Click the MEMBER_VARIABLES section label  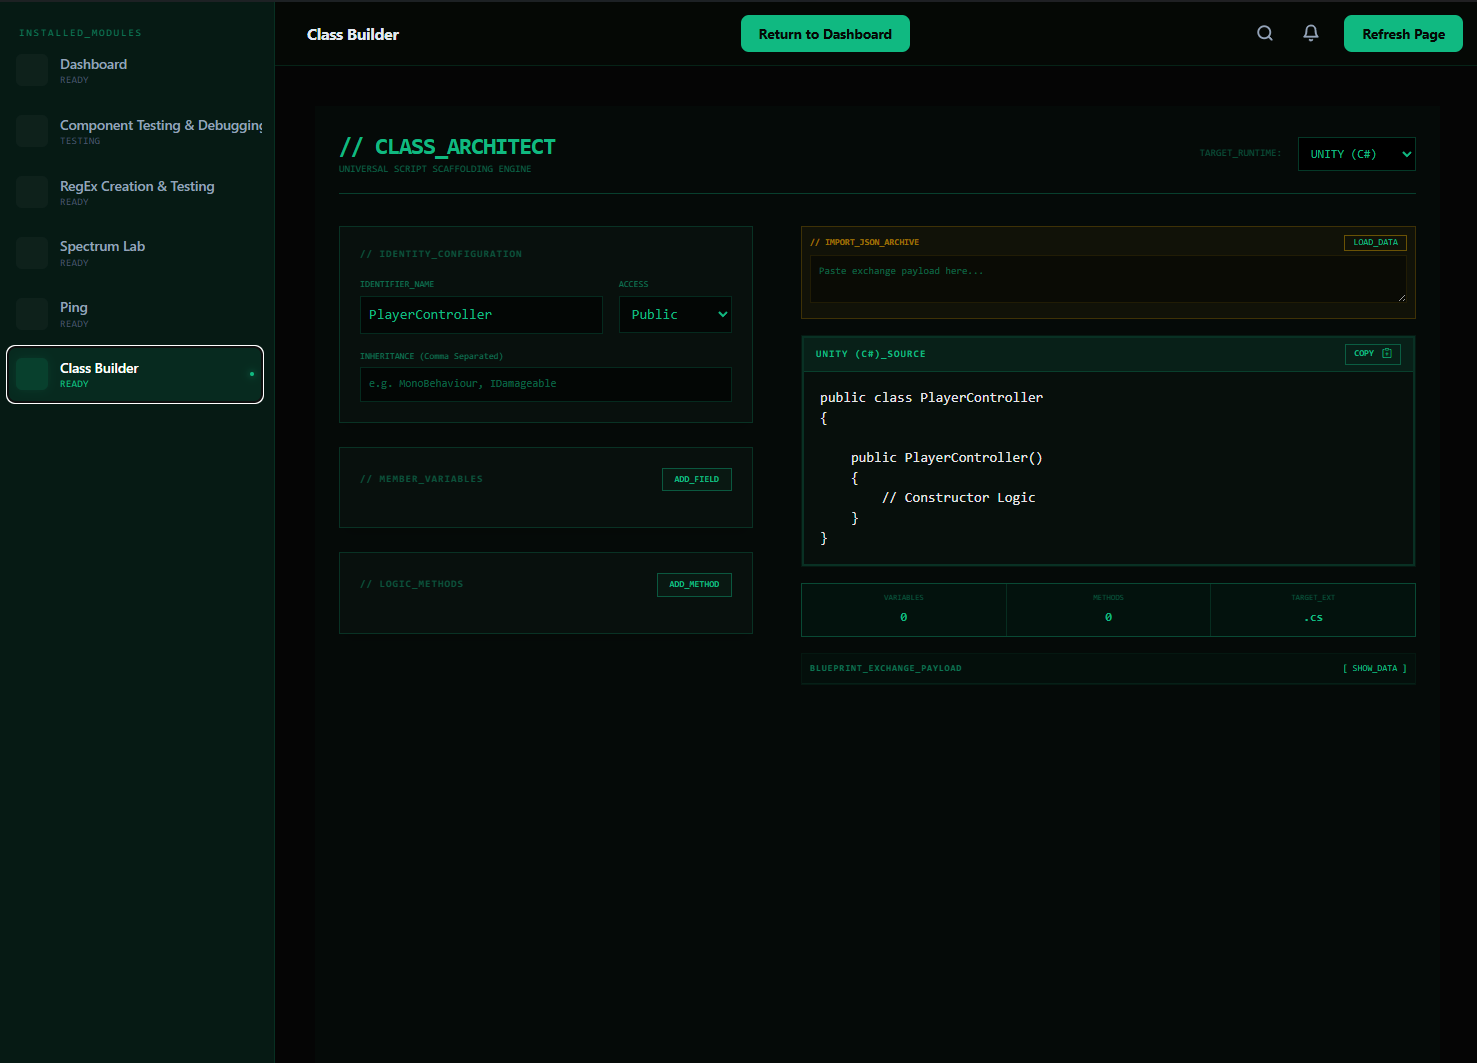421,479
